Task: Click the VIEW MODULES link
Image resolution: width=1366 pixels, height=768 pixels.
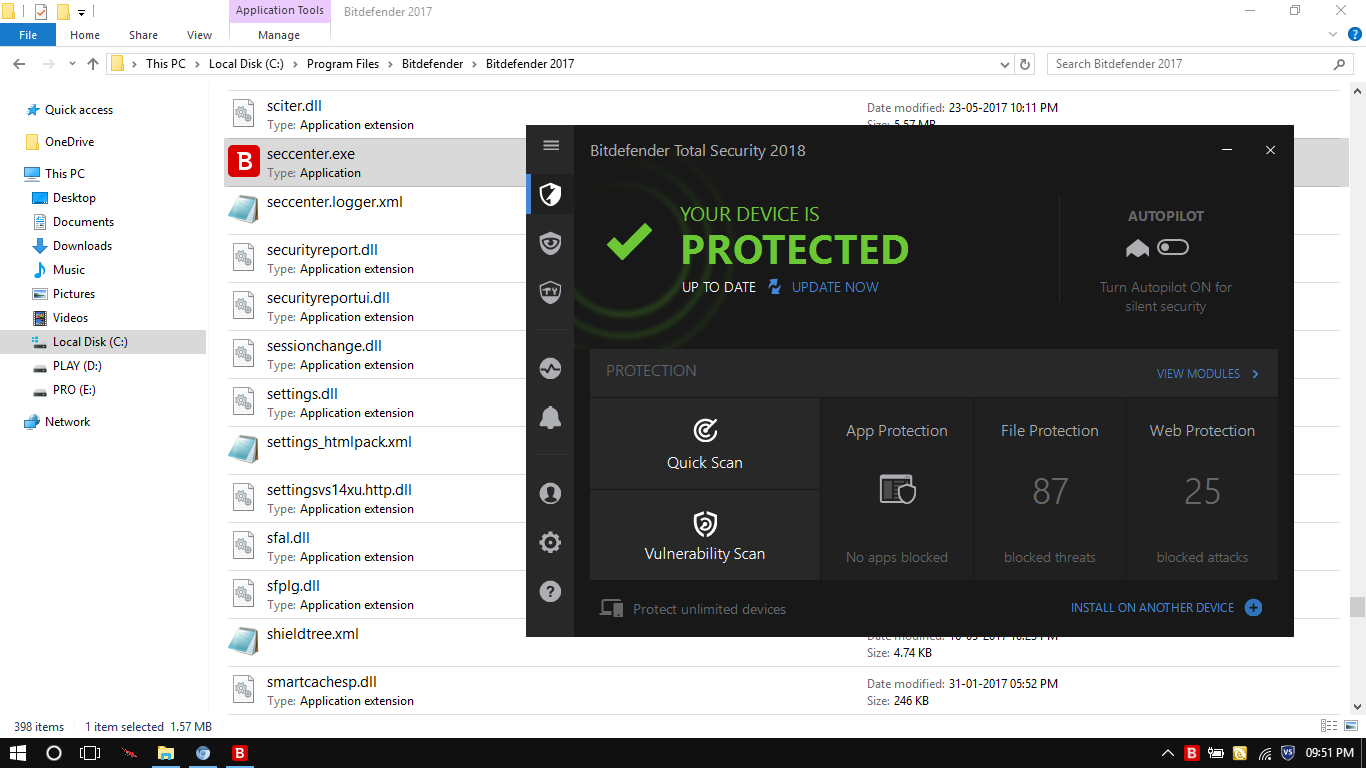Action: 1198,374
